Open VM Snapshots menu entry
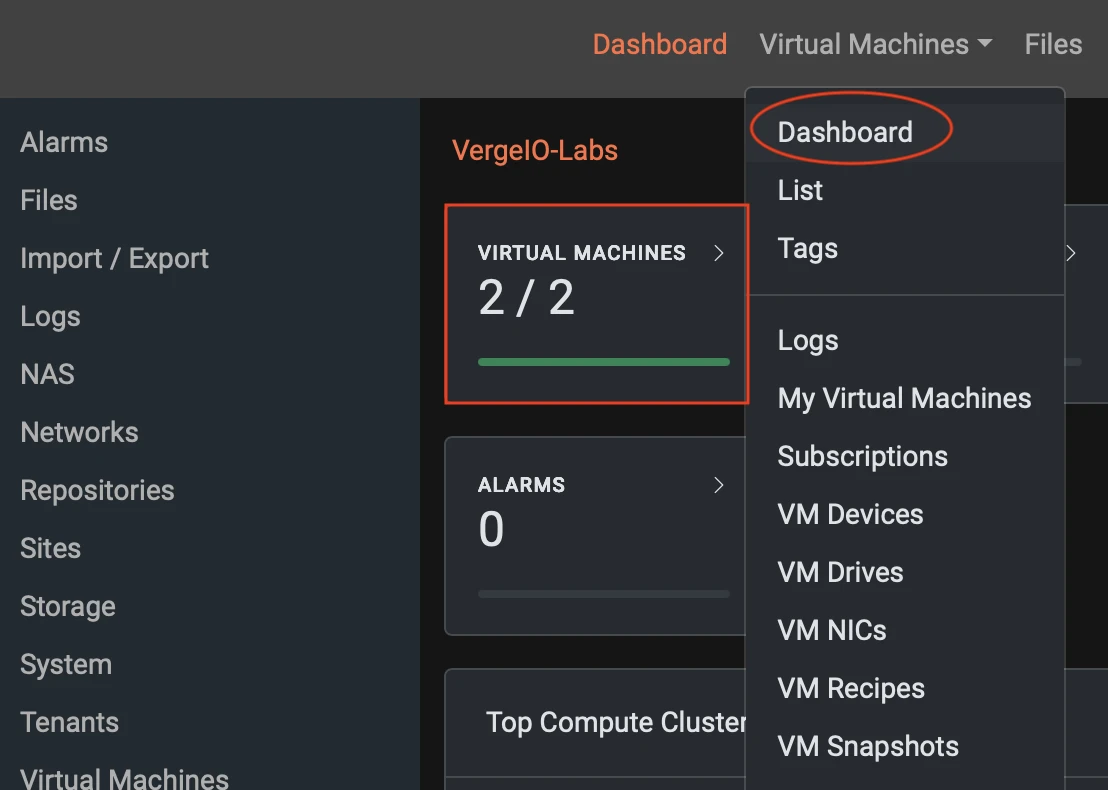Viewport: 1108px width, 790px height. 868,746
